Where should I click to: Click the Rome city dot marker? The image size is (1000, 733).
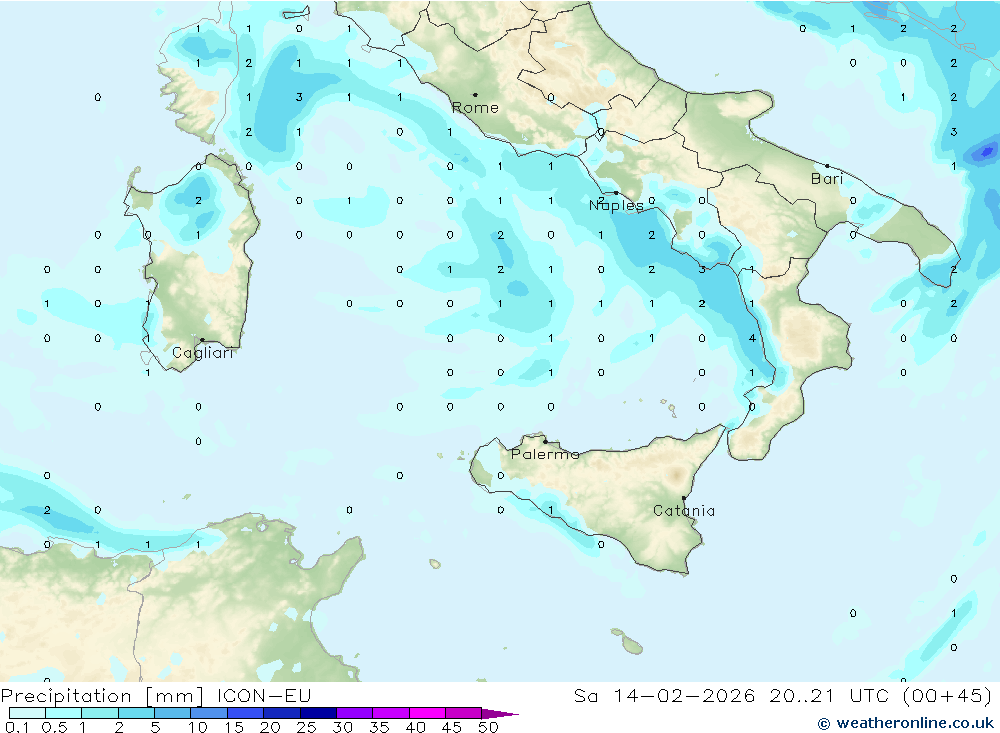pyautogui.click(x=475, y=94)
